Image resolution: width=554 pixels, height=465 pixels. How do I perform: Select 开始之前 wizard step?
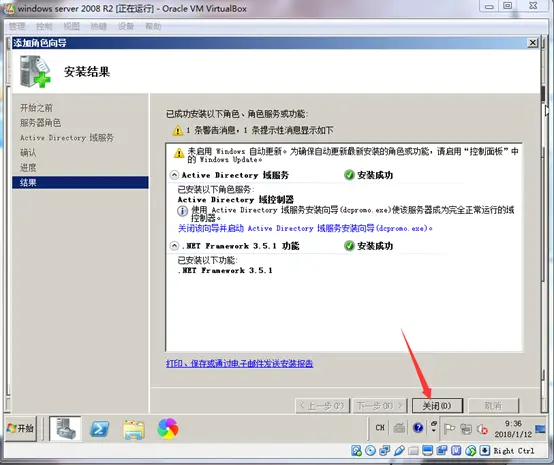click(36, 108)
